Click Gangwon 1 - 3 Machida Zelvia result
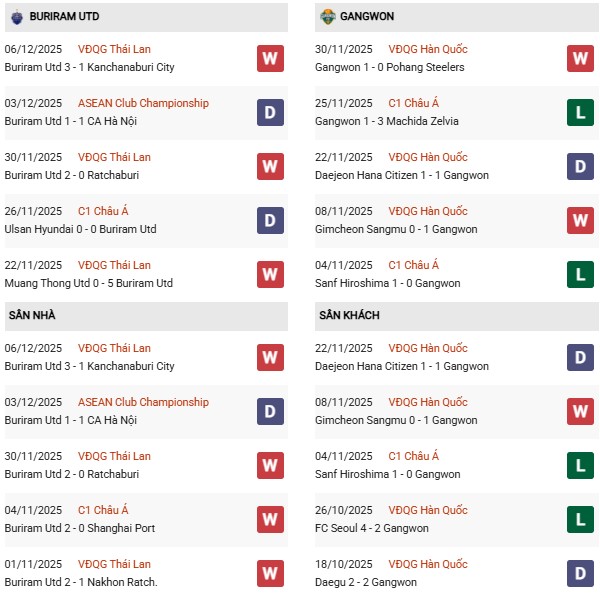The image size is (600, 594). (389, 121)
